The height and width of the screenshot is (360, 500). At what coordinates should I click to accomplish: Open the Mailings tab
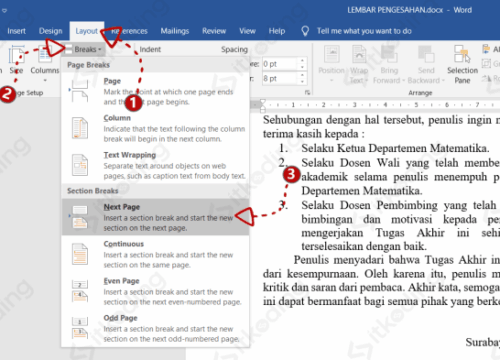point(175,31)
